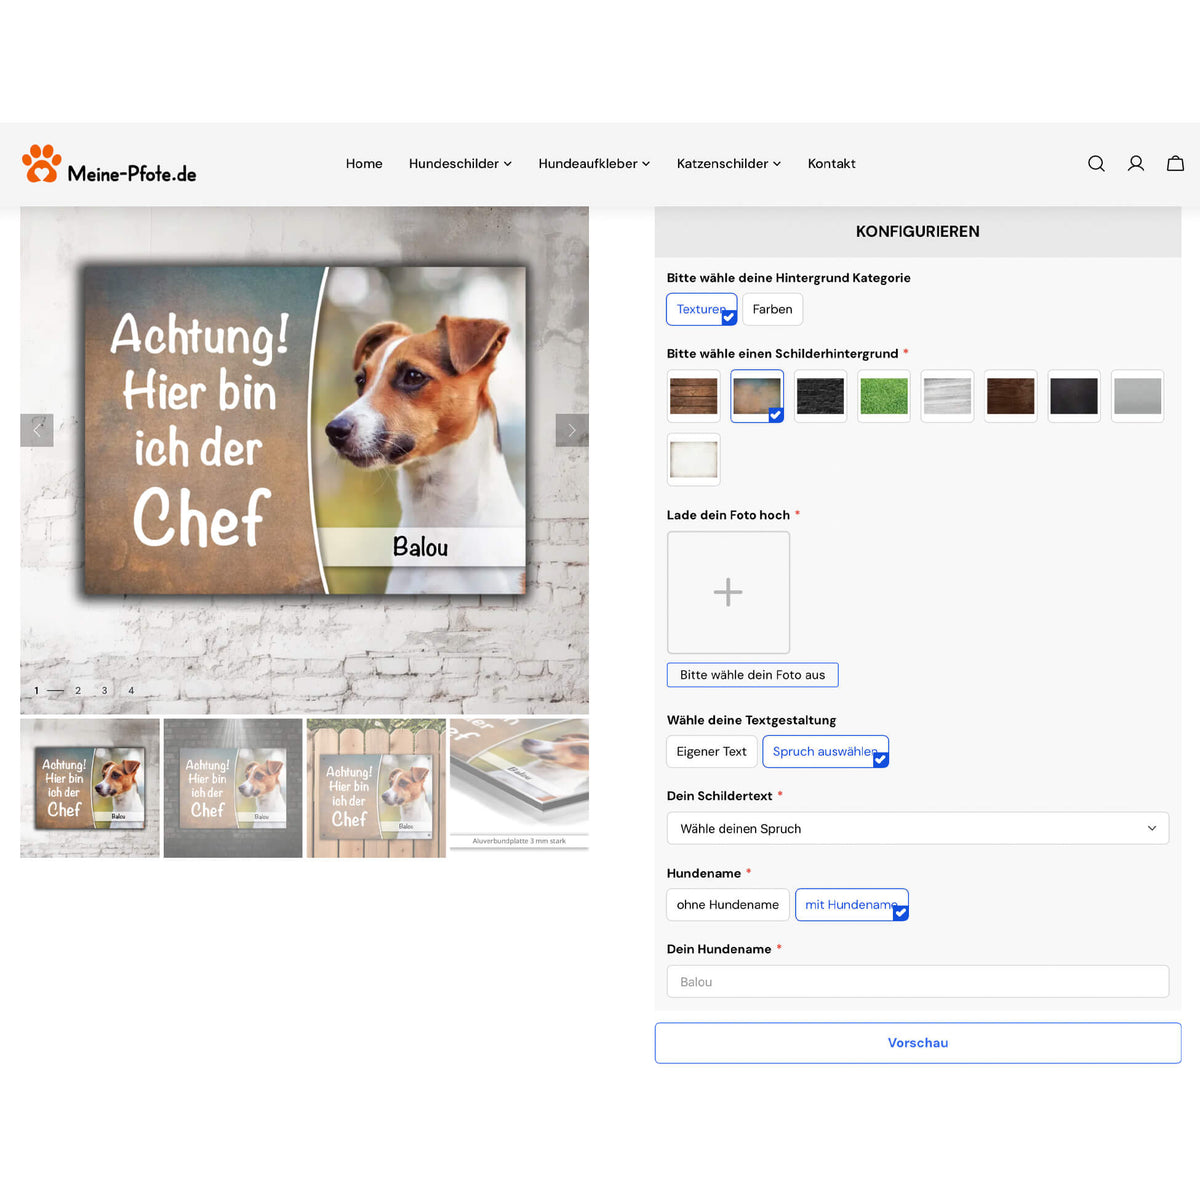Expand the Katzenschilder menu

coord(729,164)
